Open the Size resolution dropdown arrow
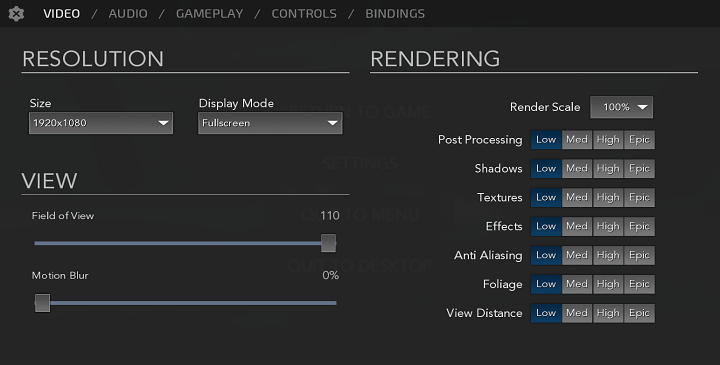 (163, 123)
